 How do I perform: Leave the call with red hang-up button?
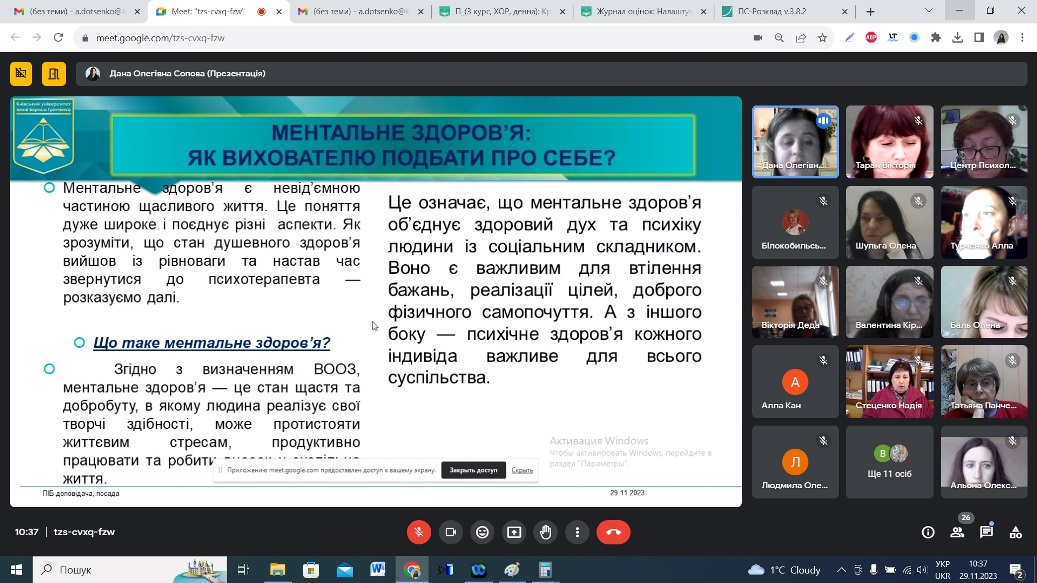(x=614, y=532)
